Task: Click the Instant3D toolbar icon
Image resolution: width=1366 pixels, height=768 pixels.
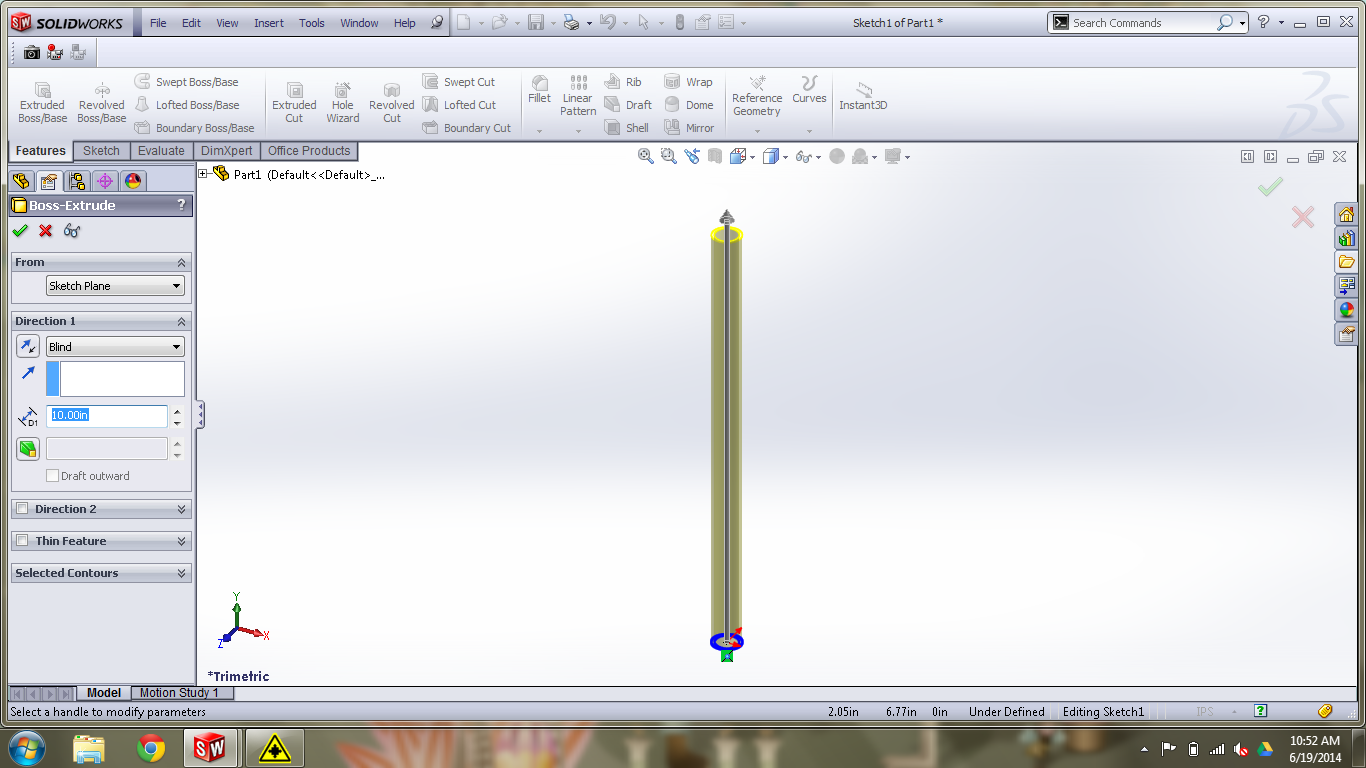Action: click(862, 100)
